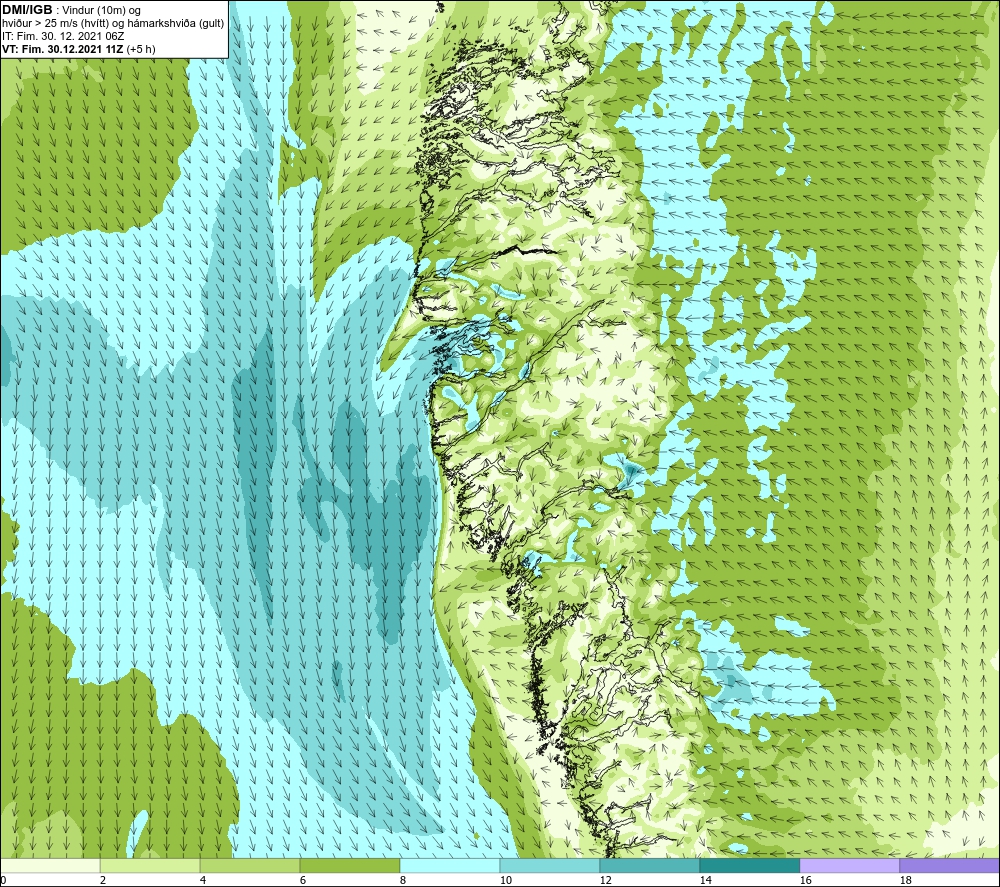Click the 16–18 m/s lavender swatch
This screenshot has height=887, width=1000.
click(x=849, y=865)
